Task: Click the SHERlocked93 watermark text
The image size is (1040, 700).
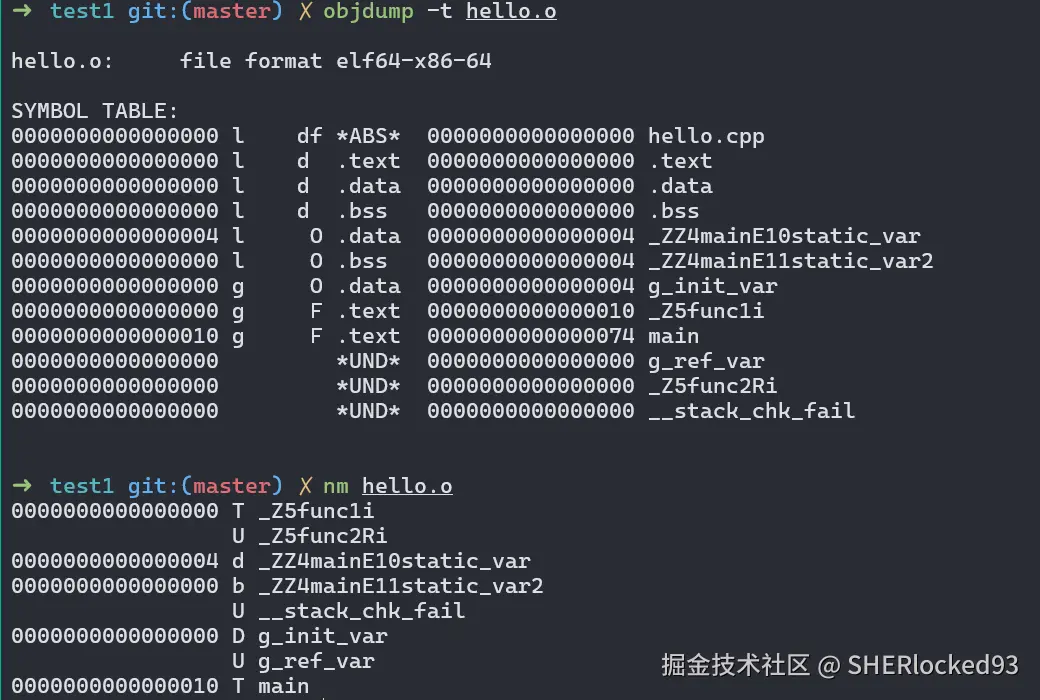Action: 932,665
